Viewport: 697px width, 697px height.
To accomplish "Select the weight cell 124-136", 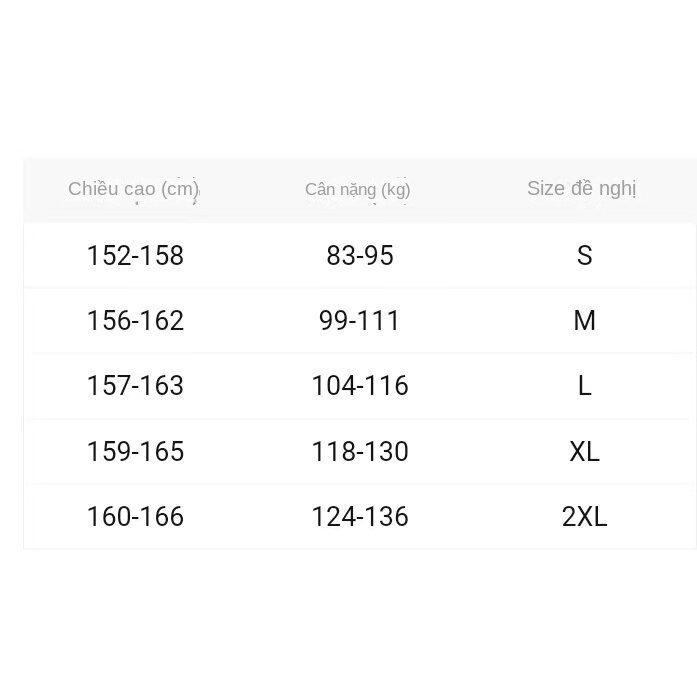I will (x=360, y=517).
